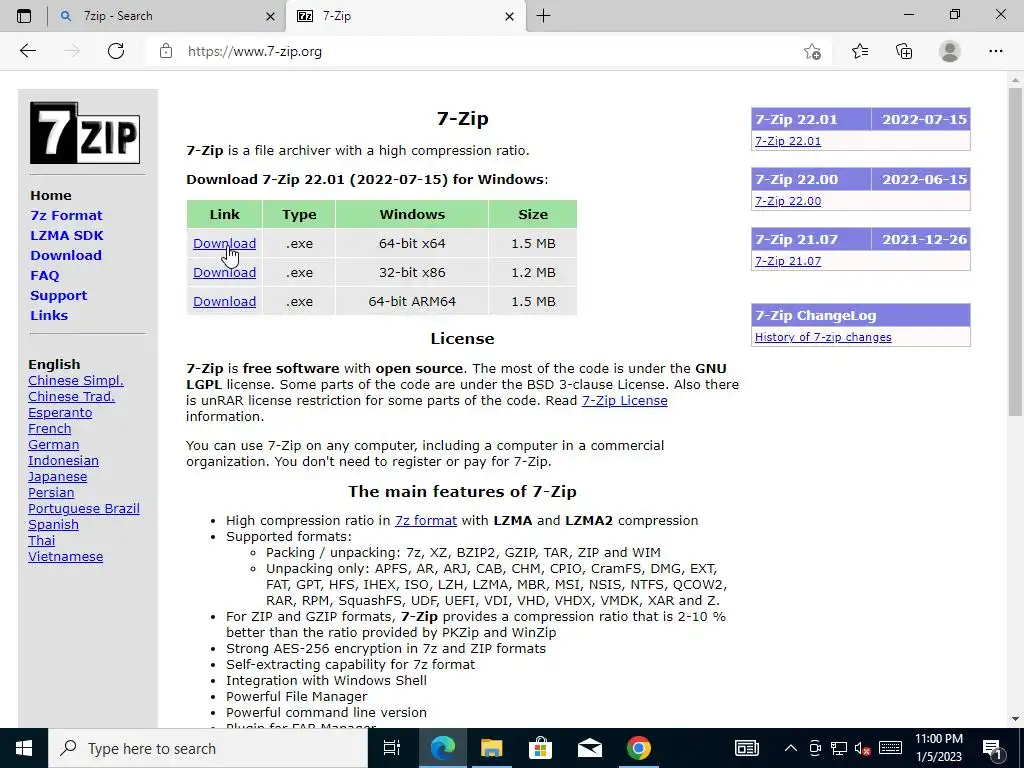Open Edge settings and more menu
This screenshot has width=1024, height=768.
[995, 51]
